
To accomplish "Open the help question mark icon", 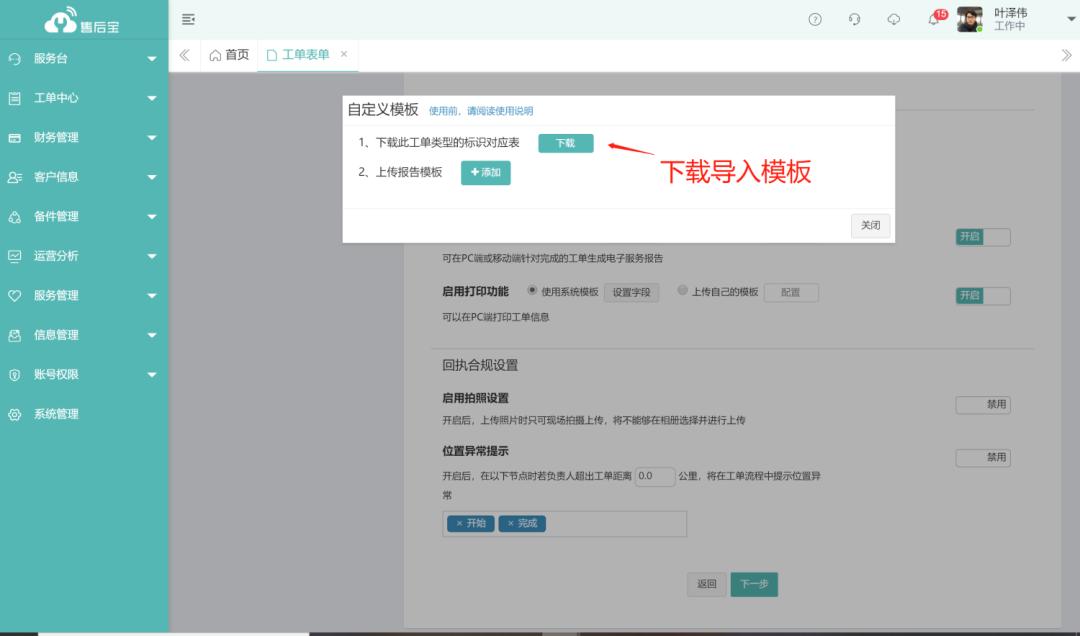I will 815,20.
